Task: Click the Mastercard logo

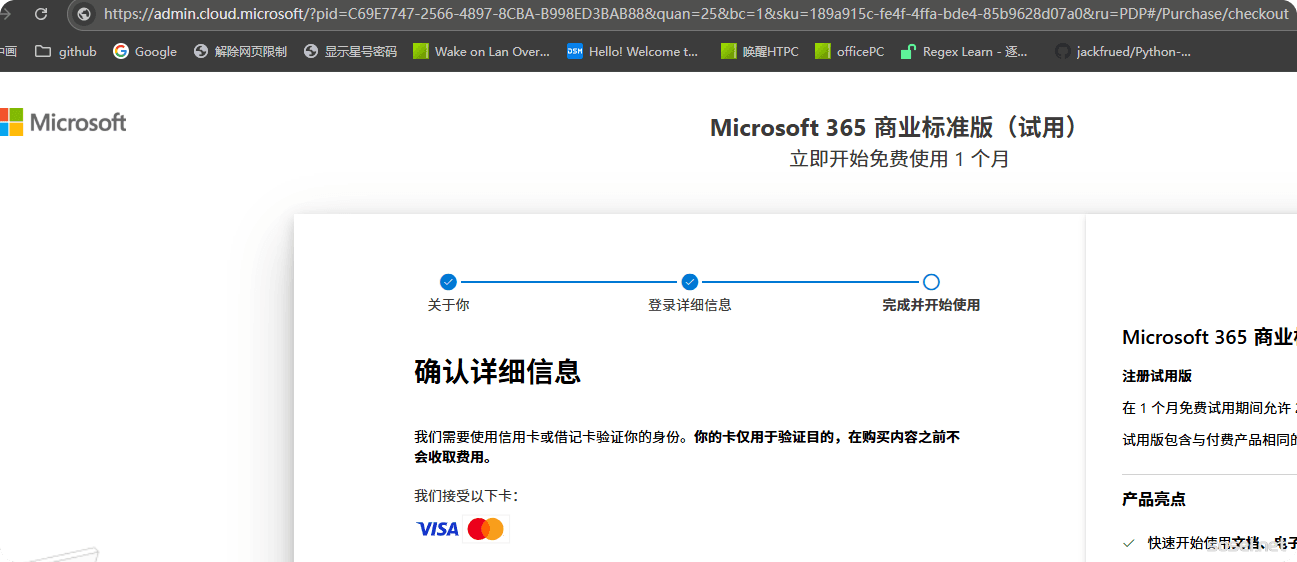Action: point(486,529)
